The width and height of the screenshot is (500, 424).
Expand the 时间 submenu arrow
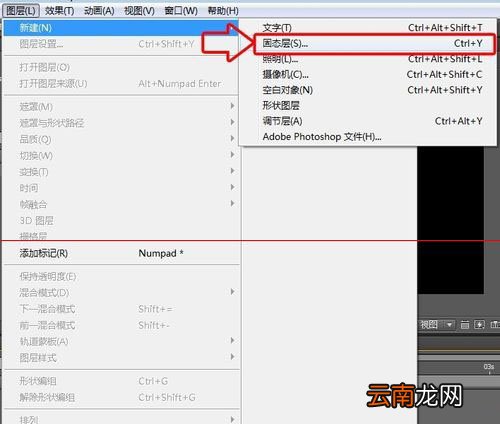click(232, 187)
